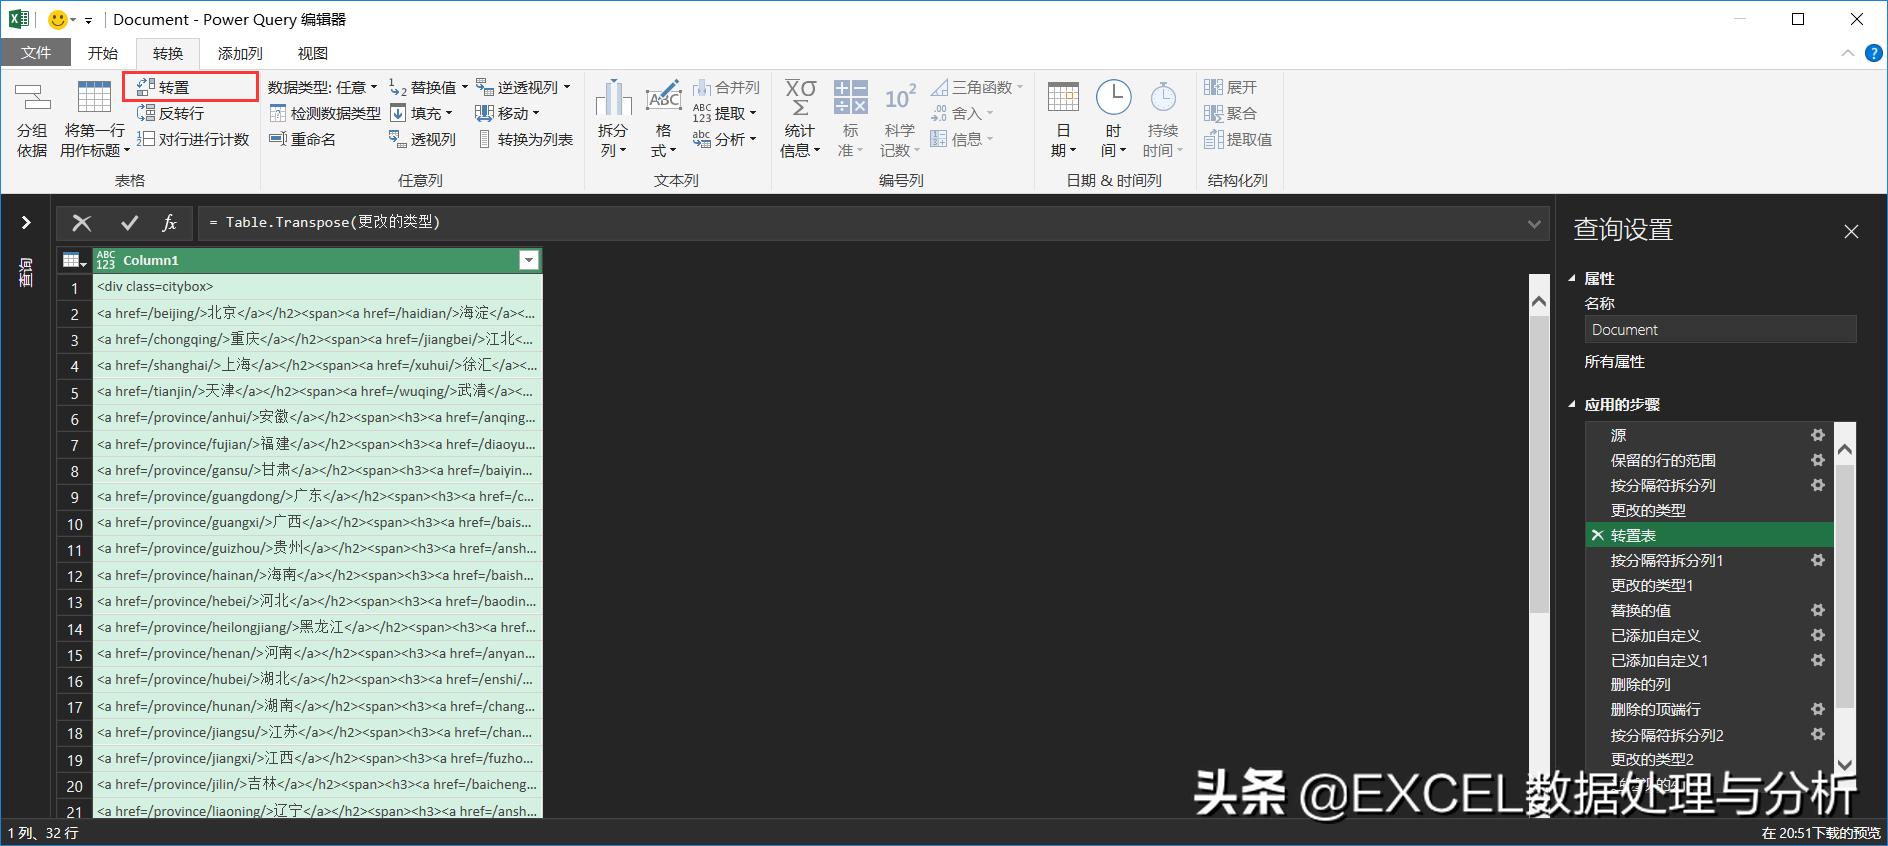
Task: Click the data grid scroll up arrow
Action: 1539,301
